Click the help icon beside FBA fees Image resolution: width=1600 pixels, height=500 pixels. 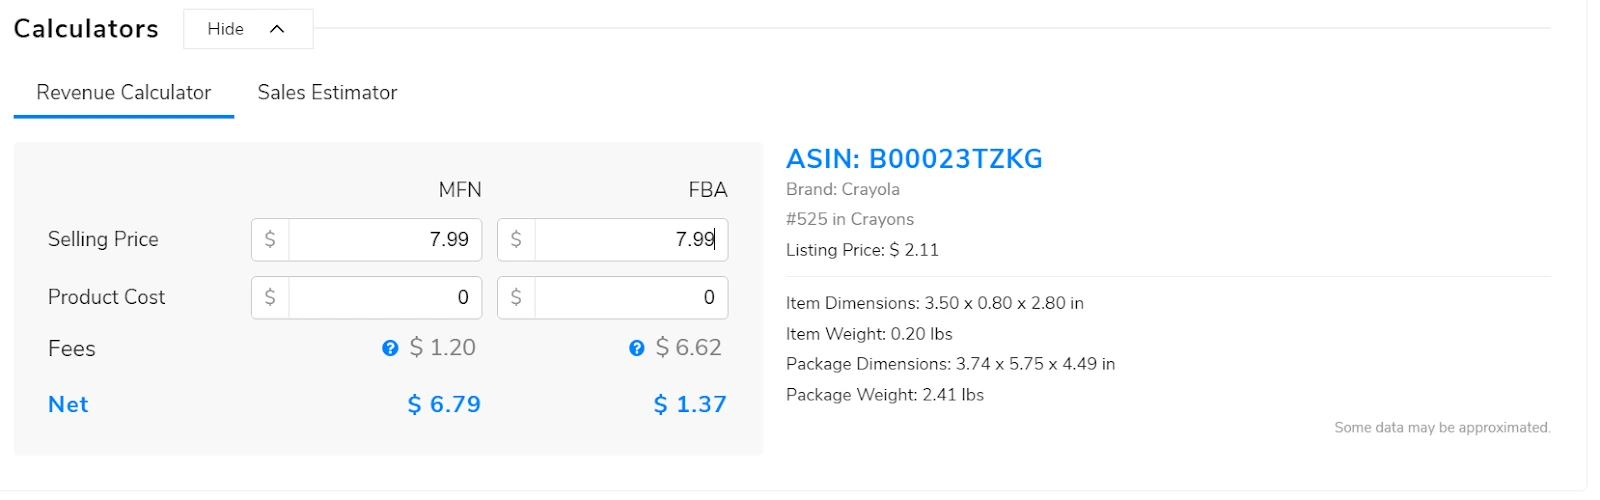click(x=636, y=348)
